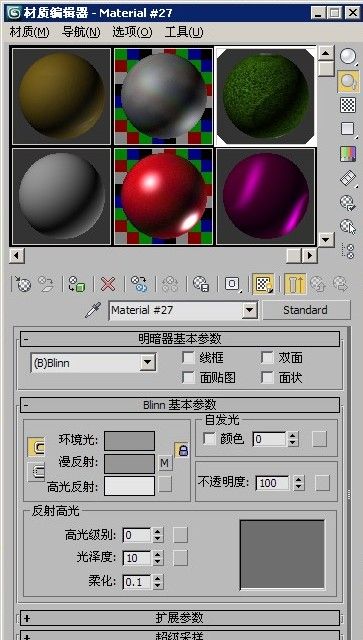Image resolution: width=363 pixels, height=640 pixels.
Task: Select the red glossy sphere sample slot
Action: [x=163, y=196]
